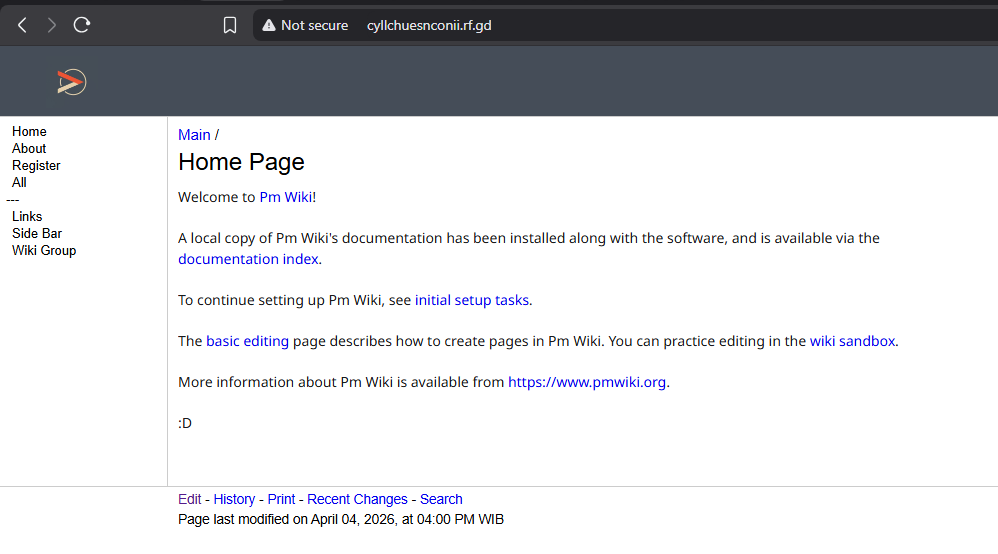Click the Not secure label text
This screenshot has height=554, width=998.
click(314, 25)
